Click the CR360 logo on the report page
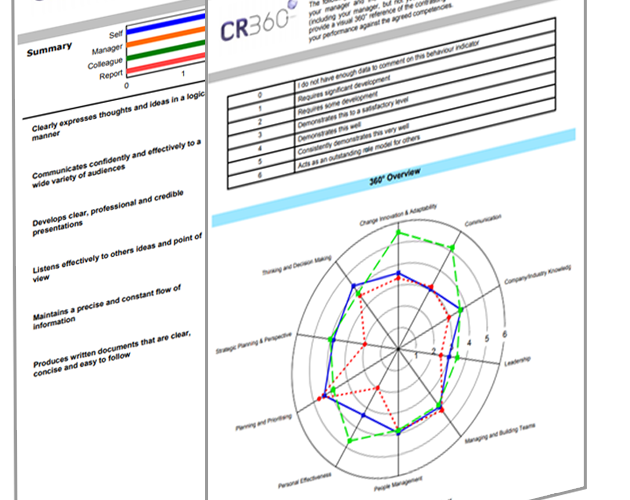 point(259,20)
